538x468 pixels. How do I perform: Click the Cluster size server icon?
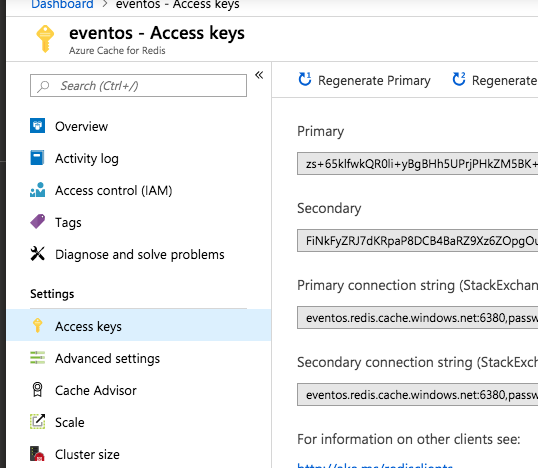[x=37, y=454]
